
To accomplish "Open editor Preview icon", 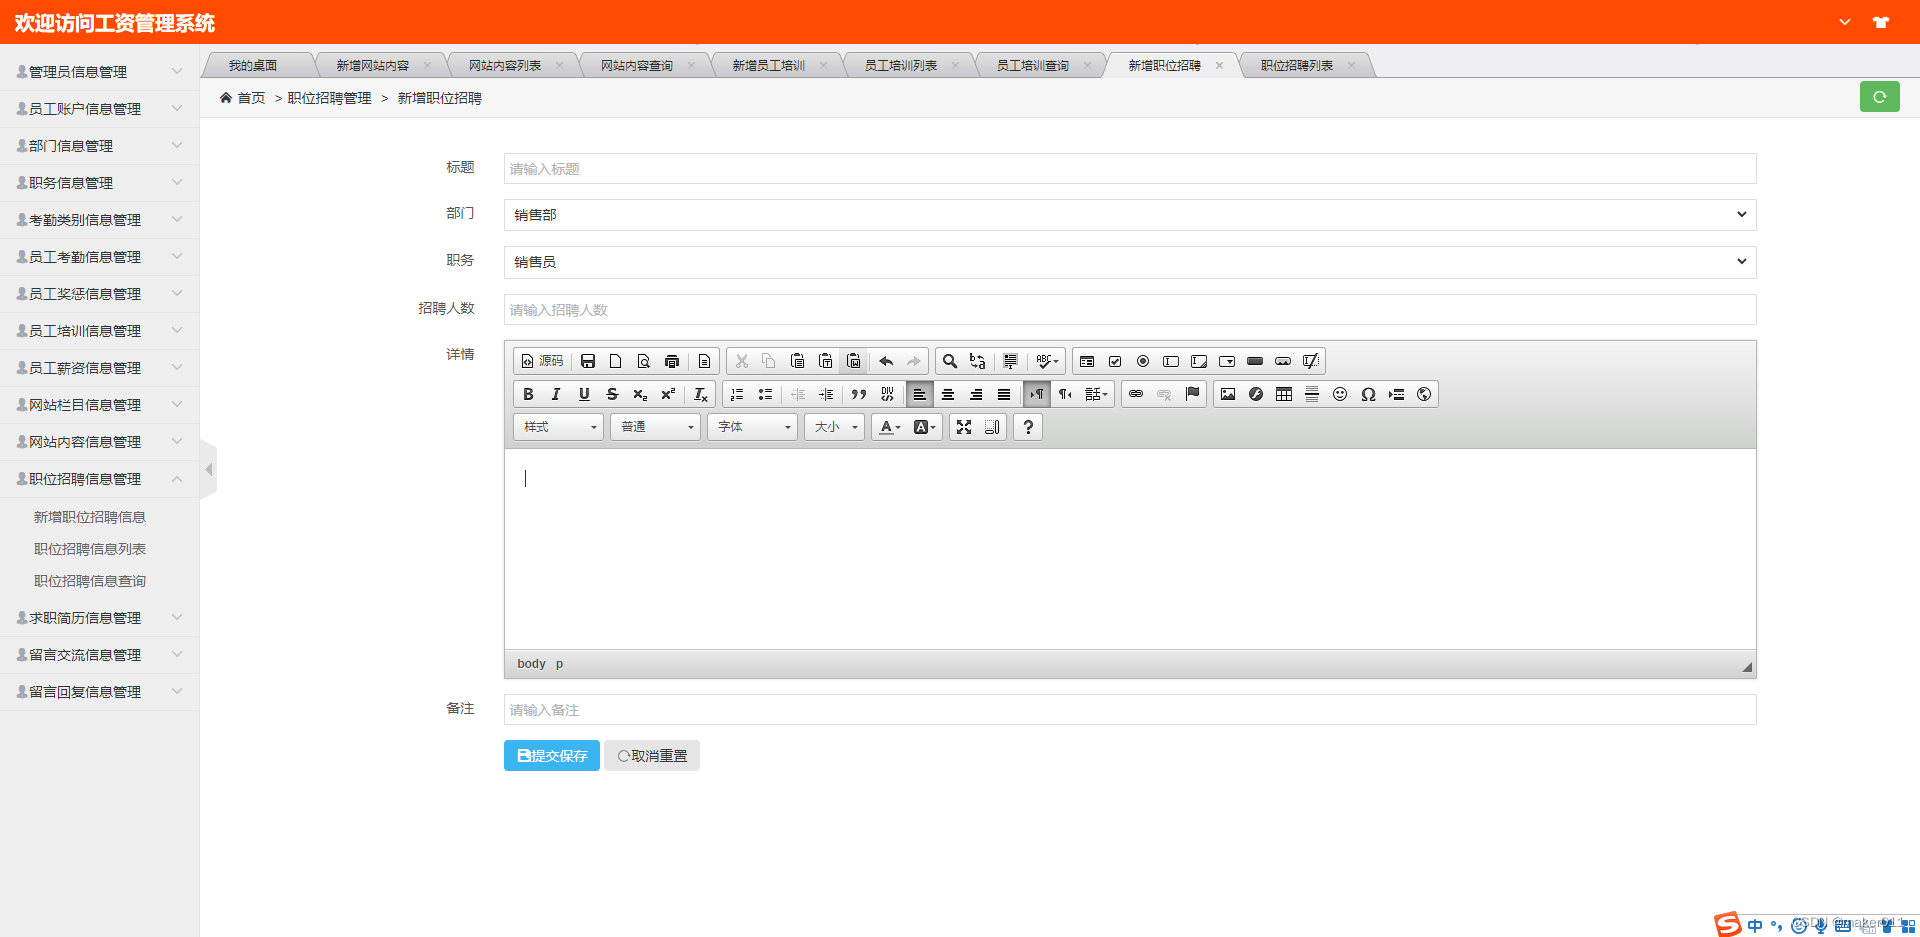I will (x=644, y=361).
